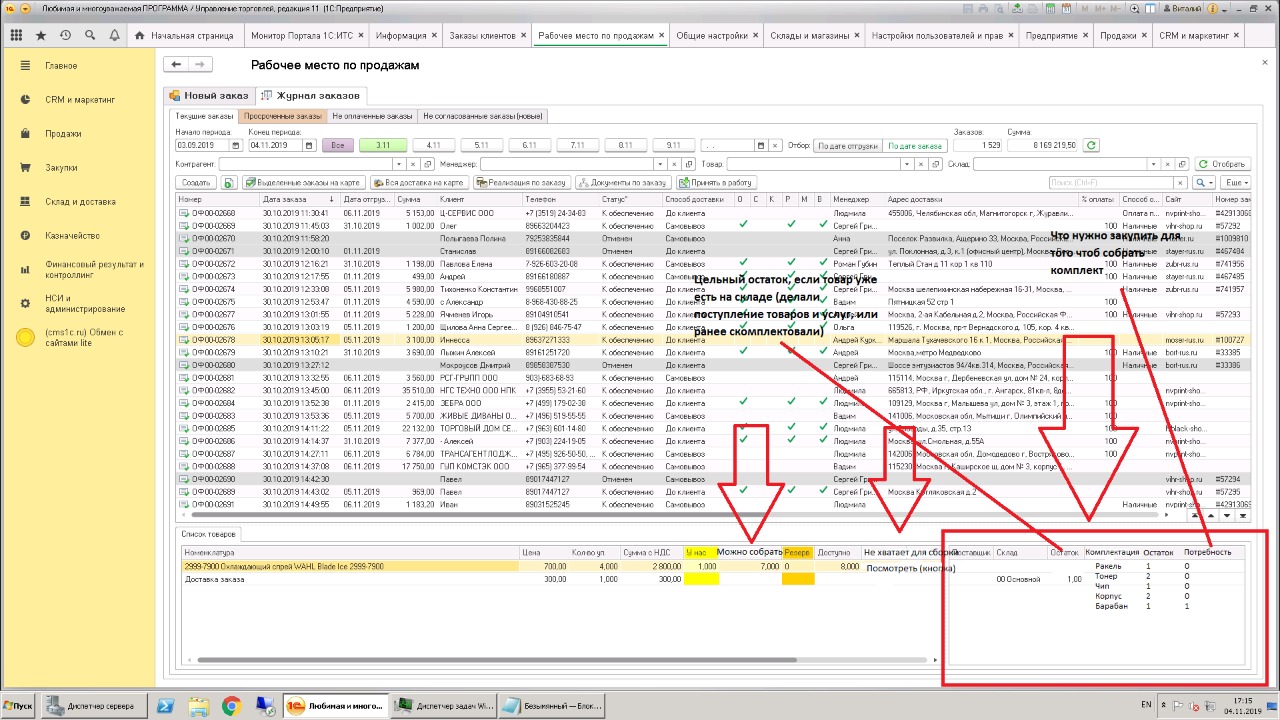
Task: Click 'Создать' button
Action: (x=196, y=183)
